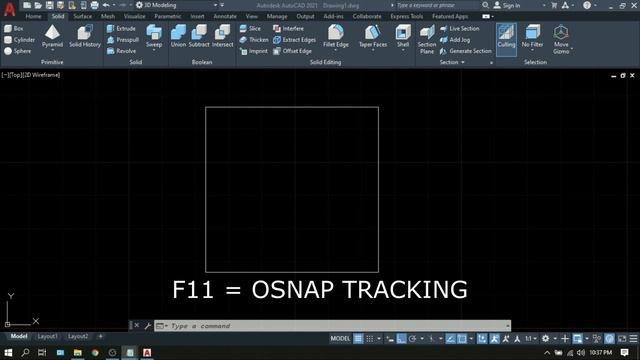Open the snap mode settings arrow
The width and height of the screenshot is (640, 360).
379,339
